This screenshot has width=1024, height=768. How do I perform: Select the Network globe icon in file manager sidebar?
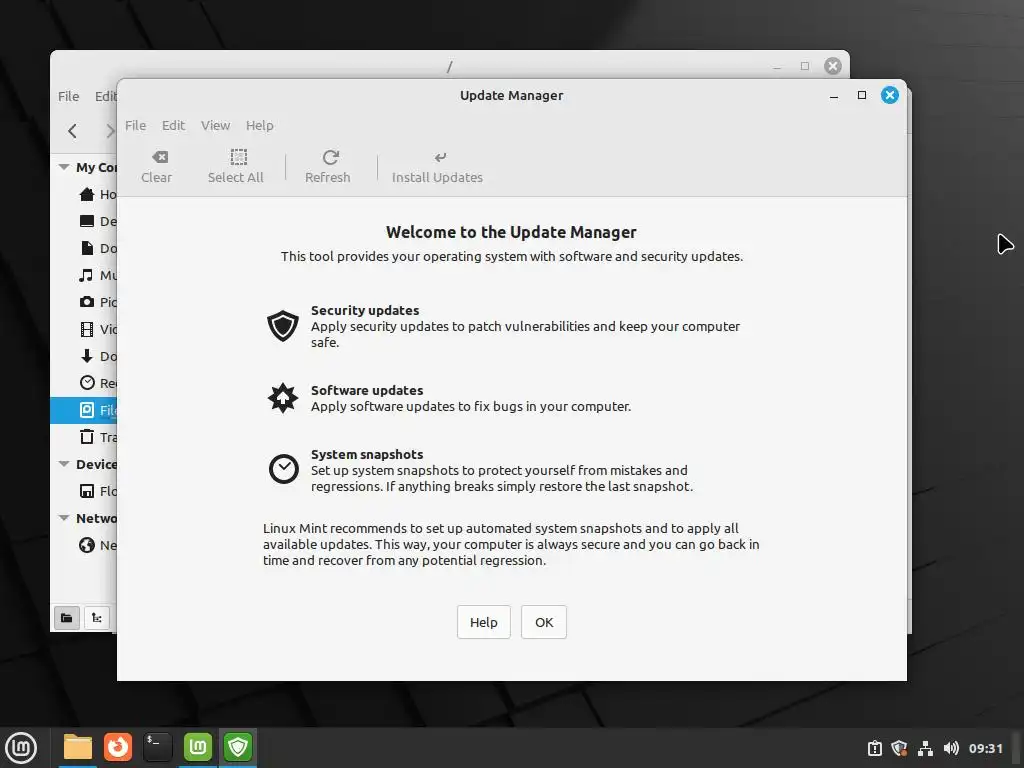[87, 545]
